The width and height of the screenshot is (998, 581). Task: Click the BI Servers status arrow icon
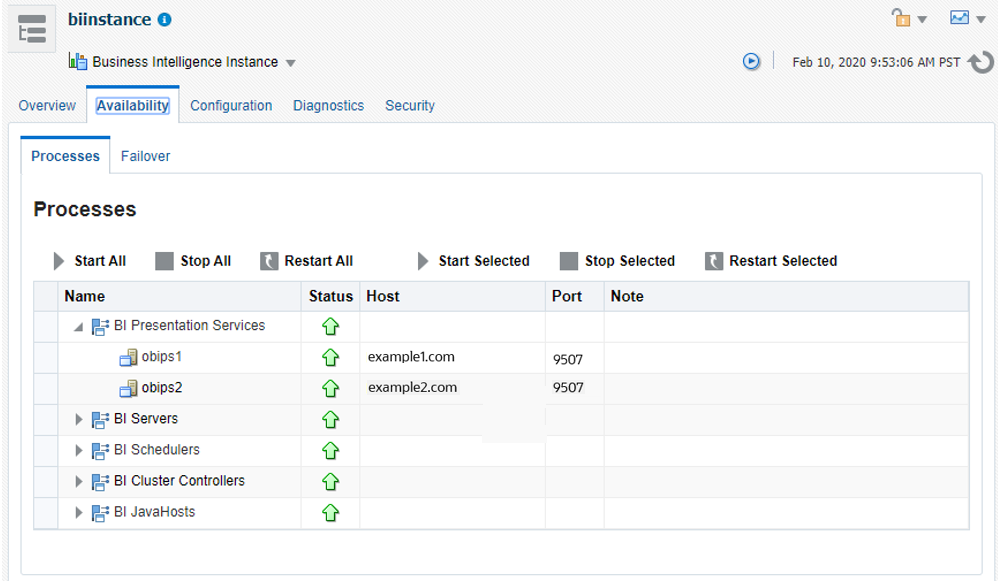330,419
